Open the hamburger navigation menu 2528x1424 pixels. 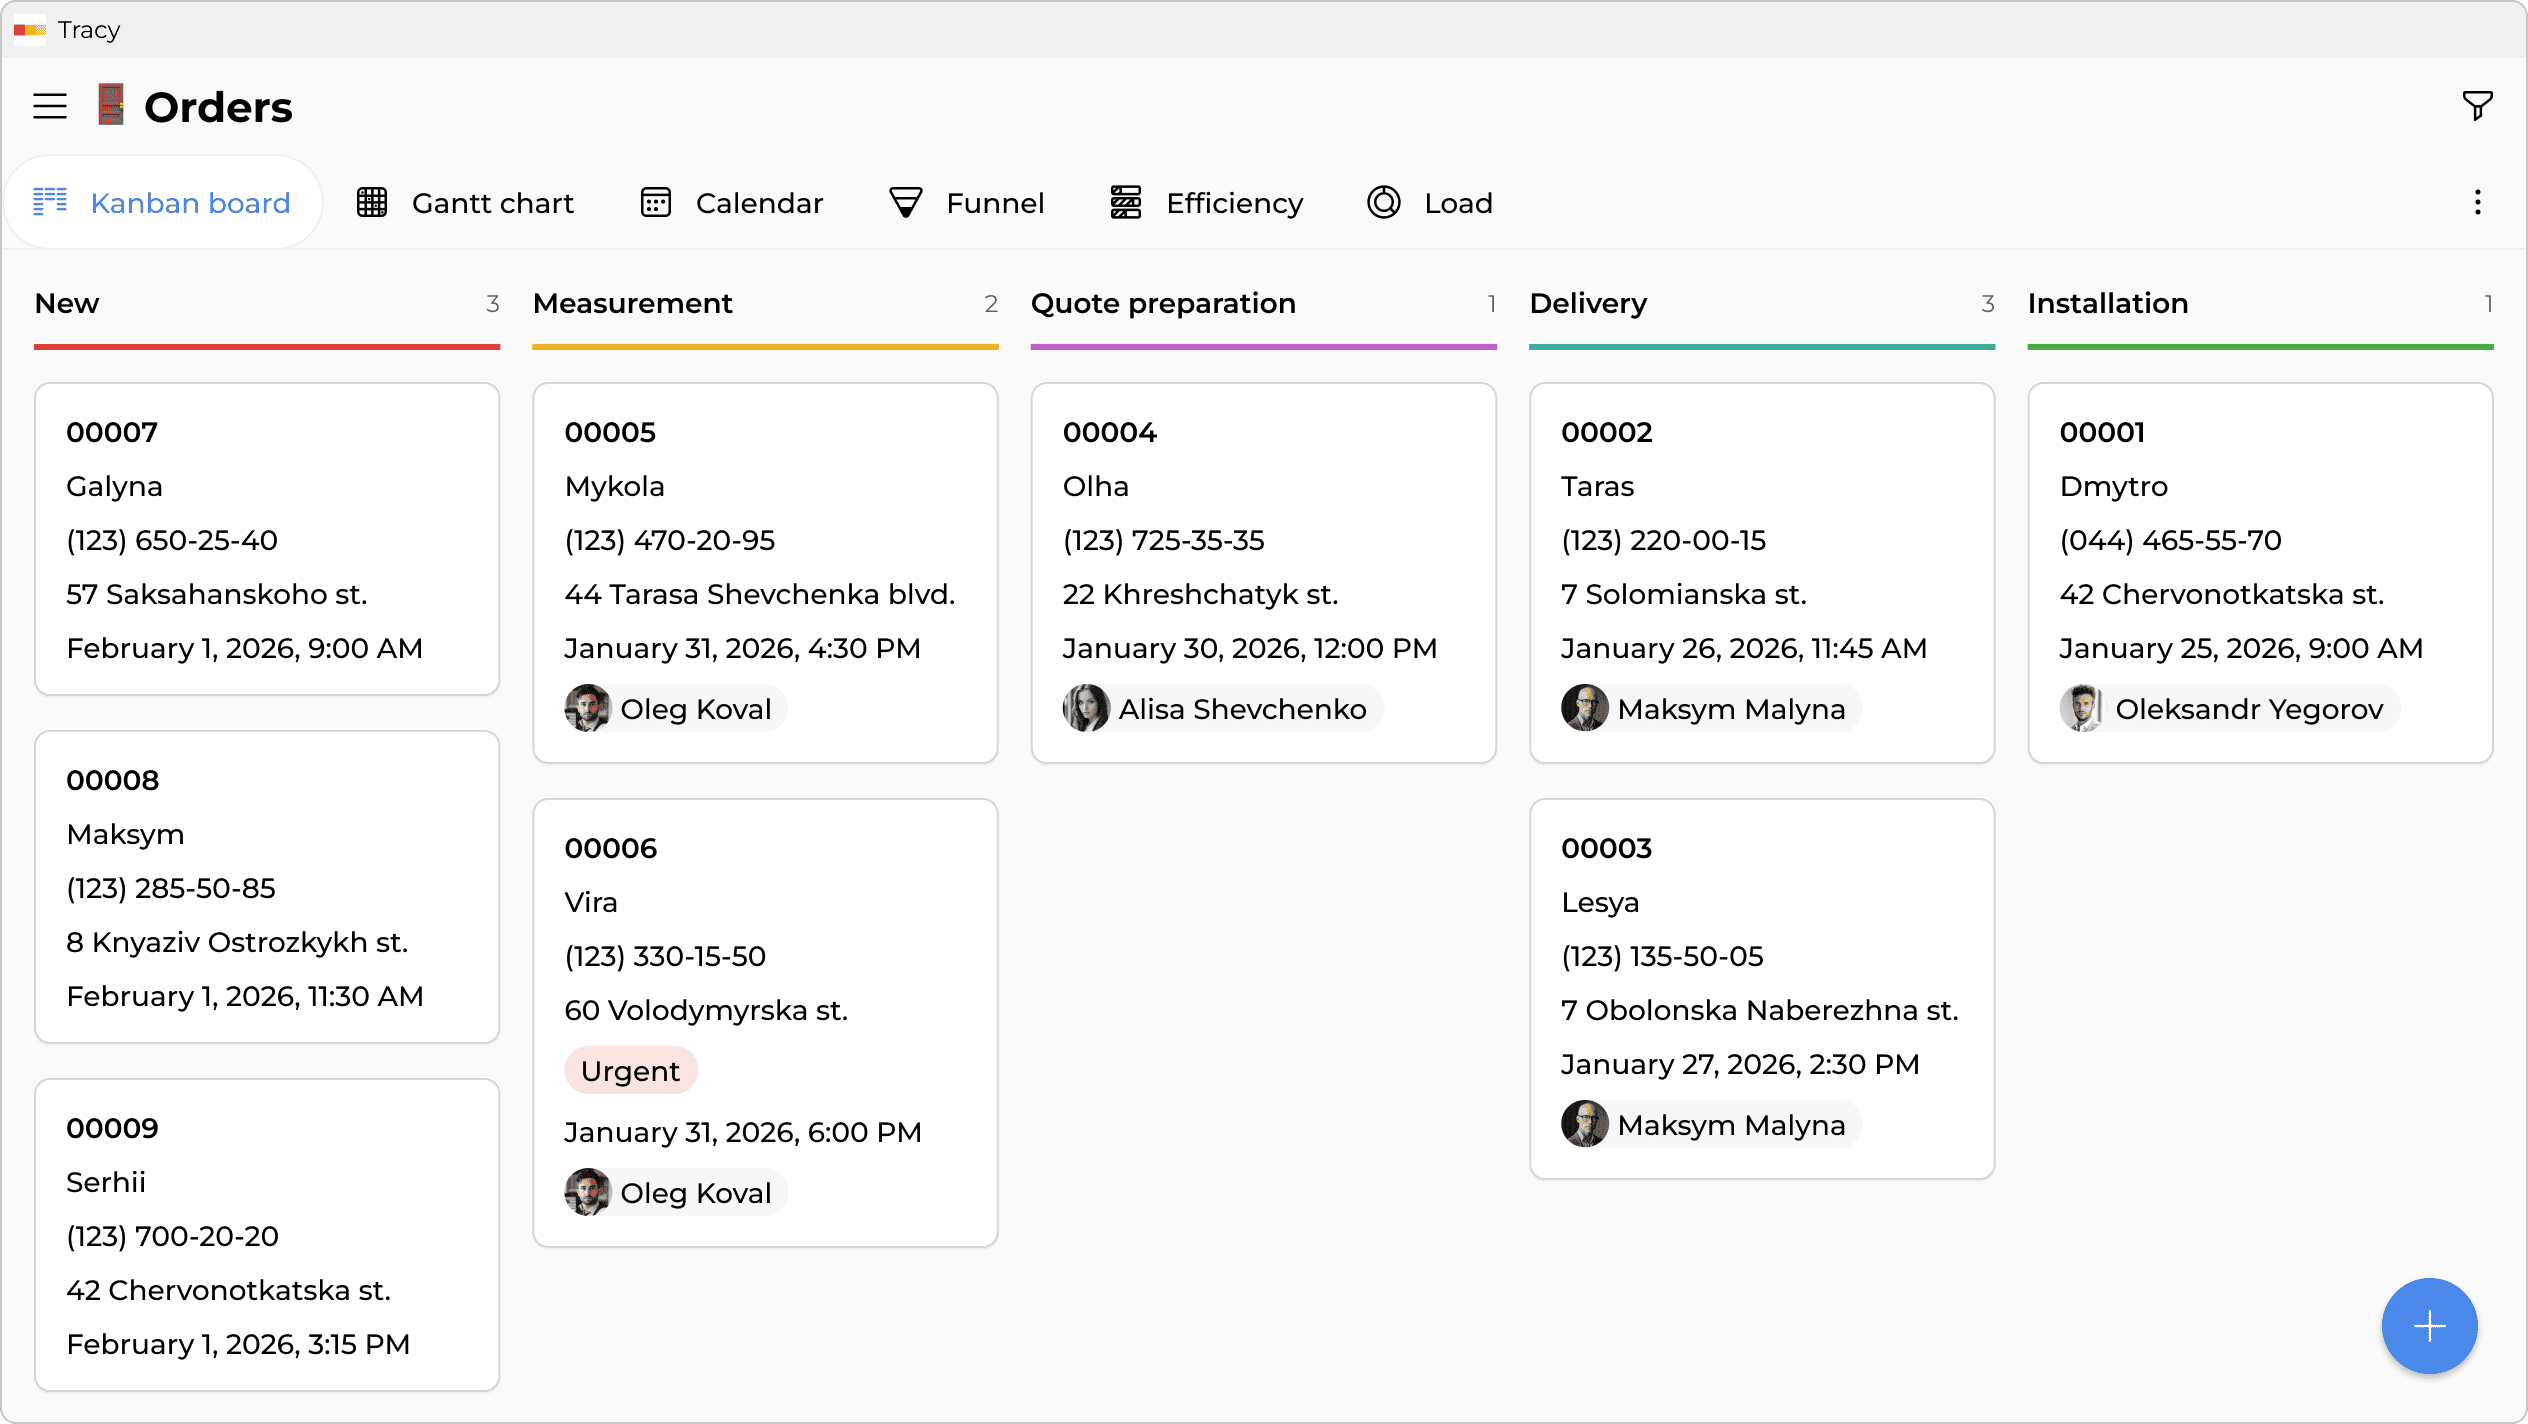pos(50,107)
